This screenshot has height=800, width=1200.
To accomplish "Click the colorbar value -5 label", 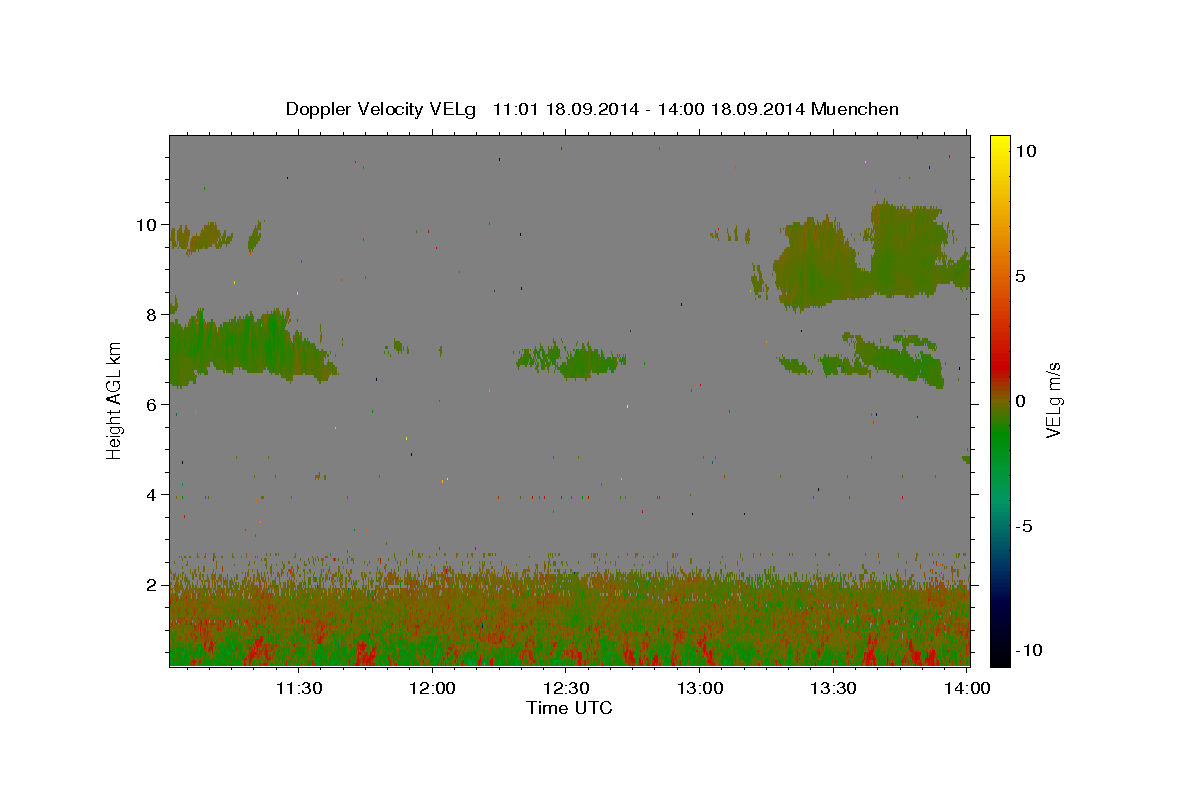I will (x=1023, y=526).
